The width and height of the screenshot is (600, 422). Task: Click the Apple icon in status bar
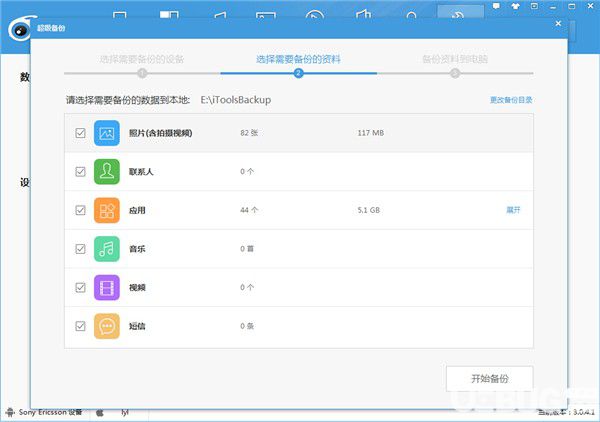[99, 413]
